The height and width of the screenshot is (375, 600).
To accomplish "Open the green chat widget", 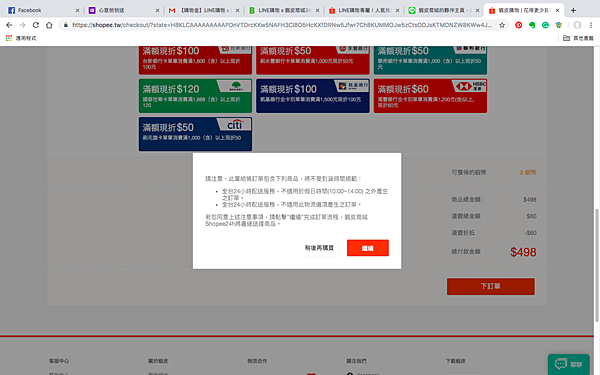I will point(569,364).
